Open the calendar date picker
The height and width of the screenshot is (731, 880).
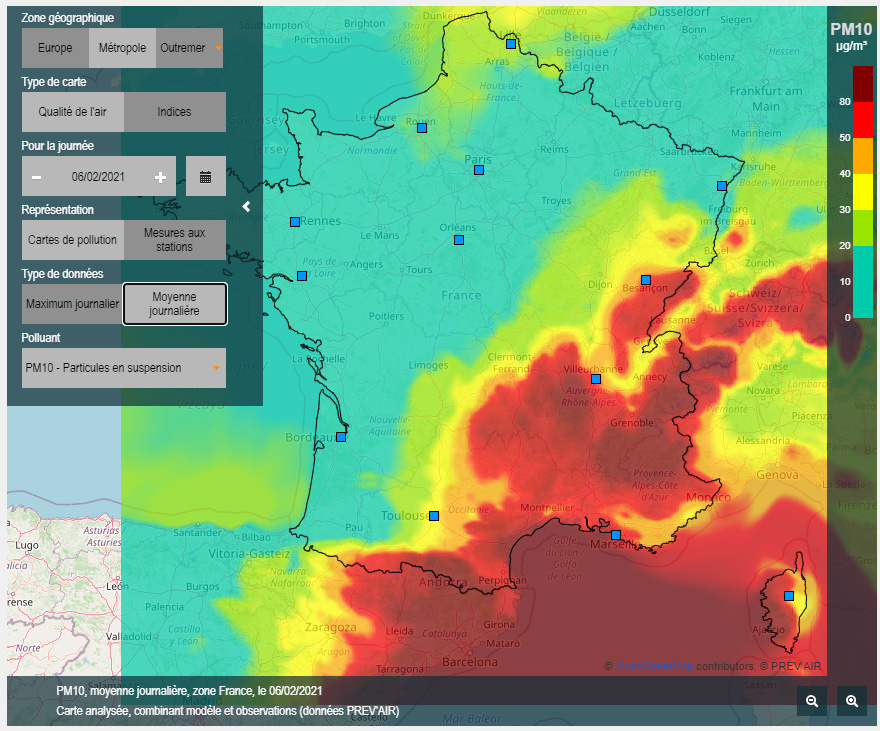click(x=205, y=177)
